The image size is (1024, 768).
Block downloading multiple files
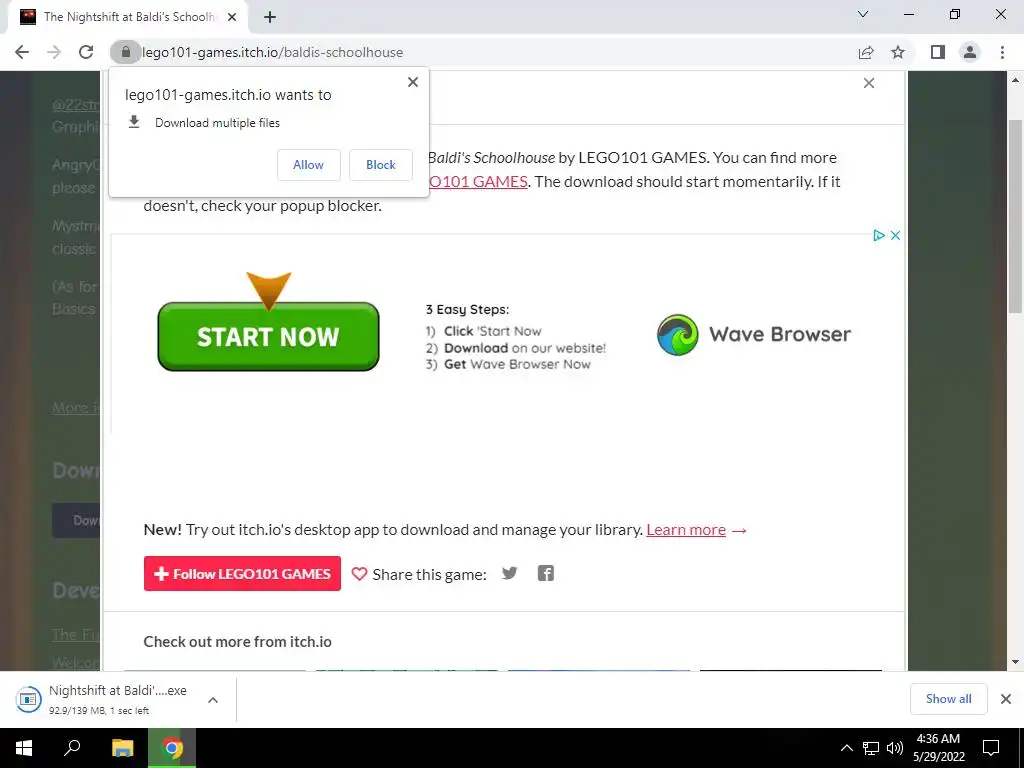click(x=381, y=165)
